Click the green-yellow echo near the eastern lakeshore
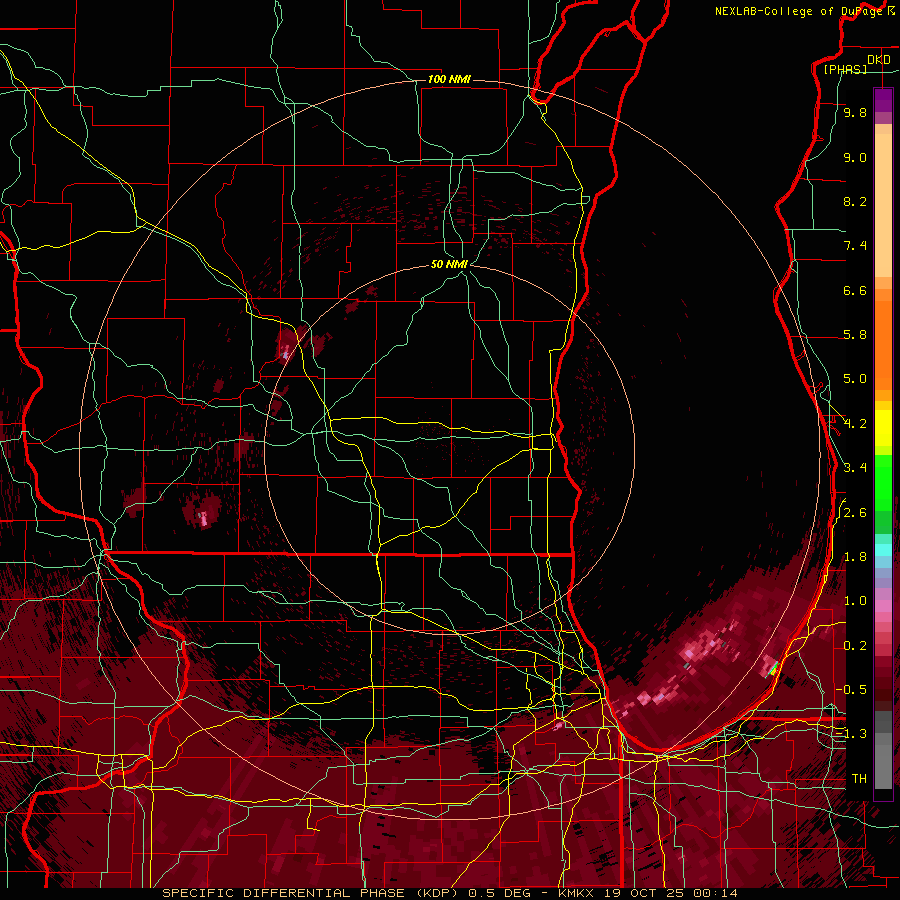 (773, 668)
